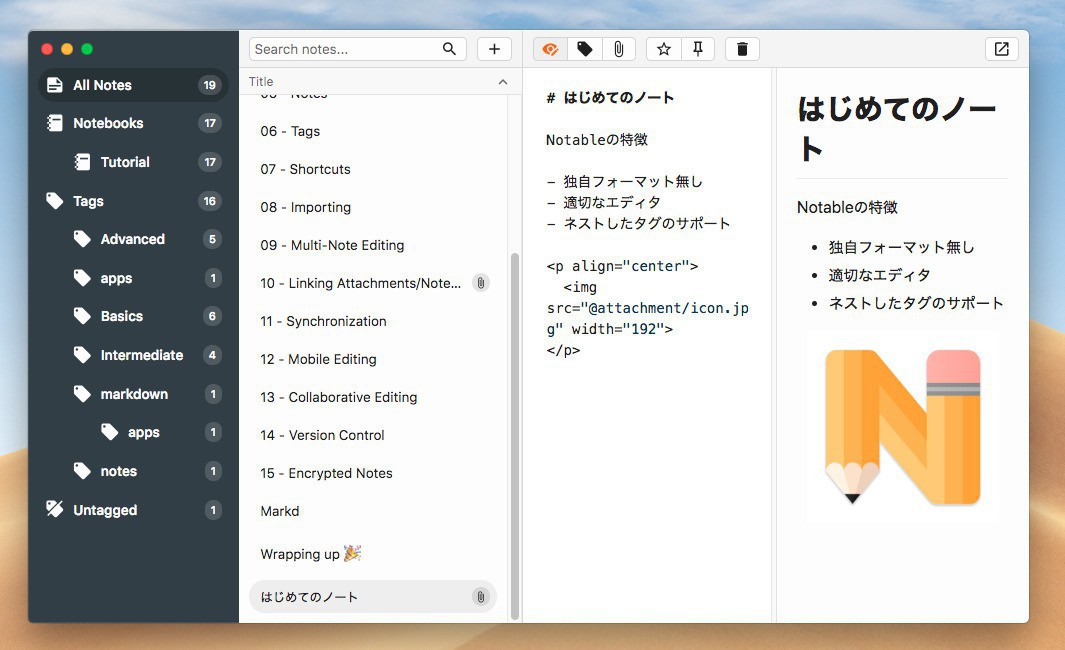
Task: Create a new note with plus button
Action: click(494, 49)
